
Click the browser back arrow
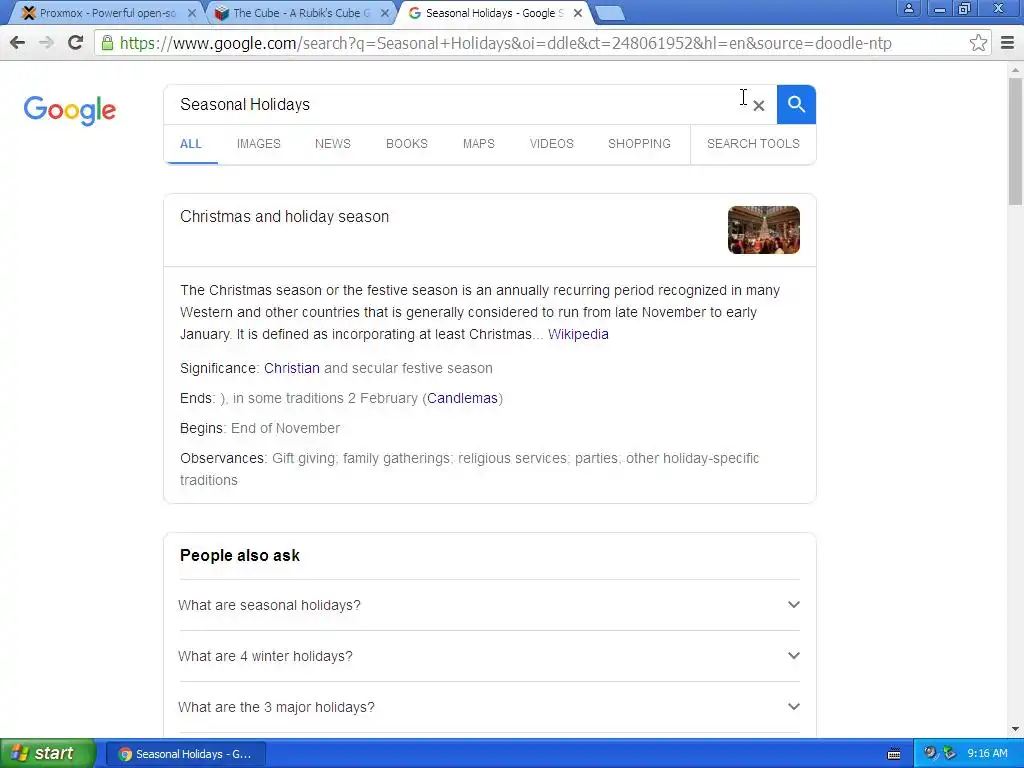point(18,43)
